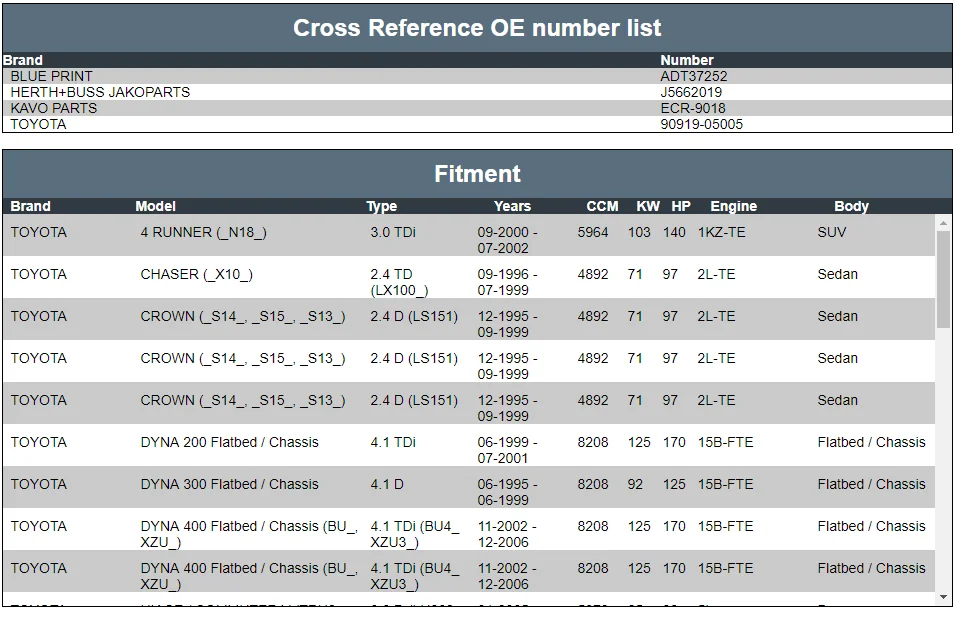The image size is (961, 635).
Task: Select the 92 KW value
Action: 635,484
